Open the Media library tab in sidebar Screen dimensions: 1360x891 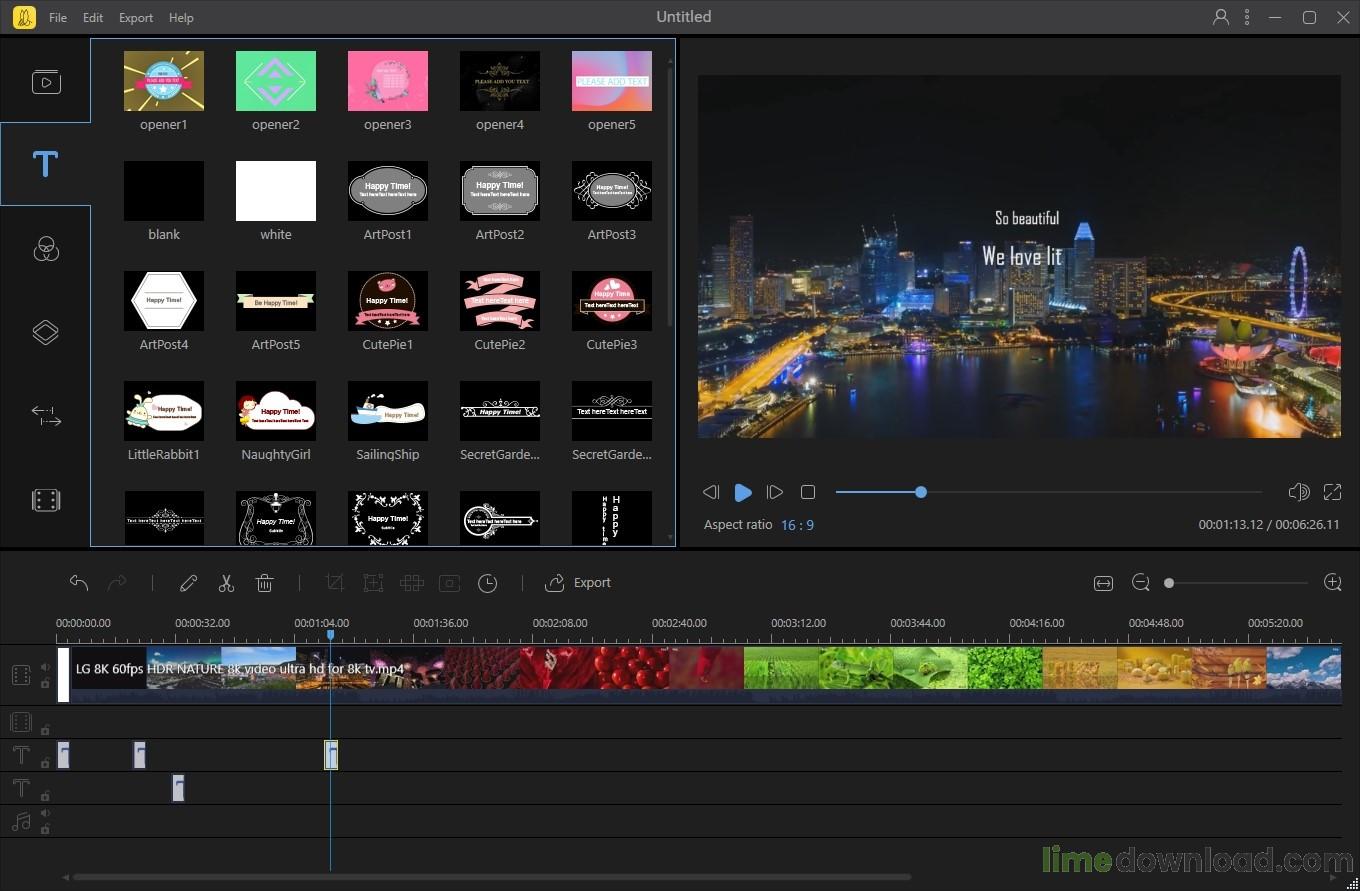coord(45,82)
